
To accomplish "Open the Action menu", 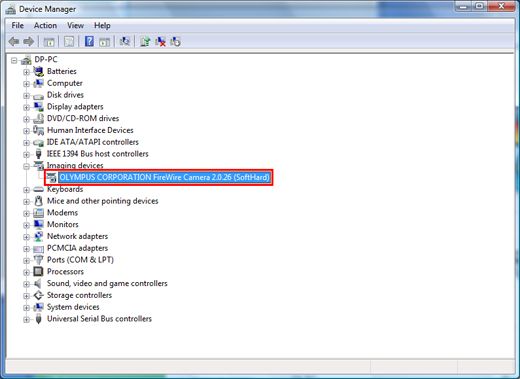I will click(x=45, y=26).
